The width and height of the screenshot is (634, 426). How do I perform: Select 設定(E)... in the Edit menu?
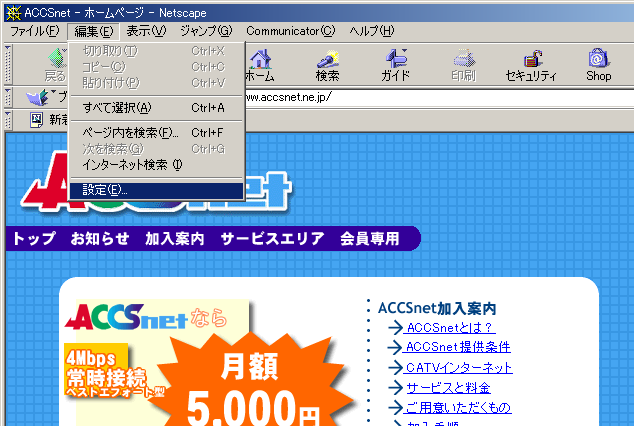point(157,190)
